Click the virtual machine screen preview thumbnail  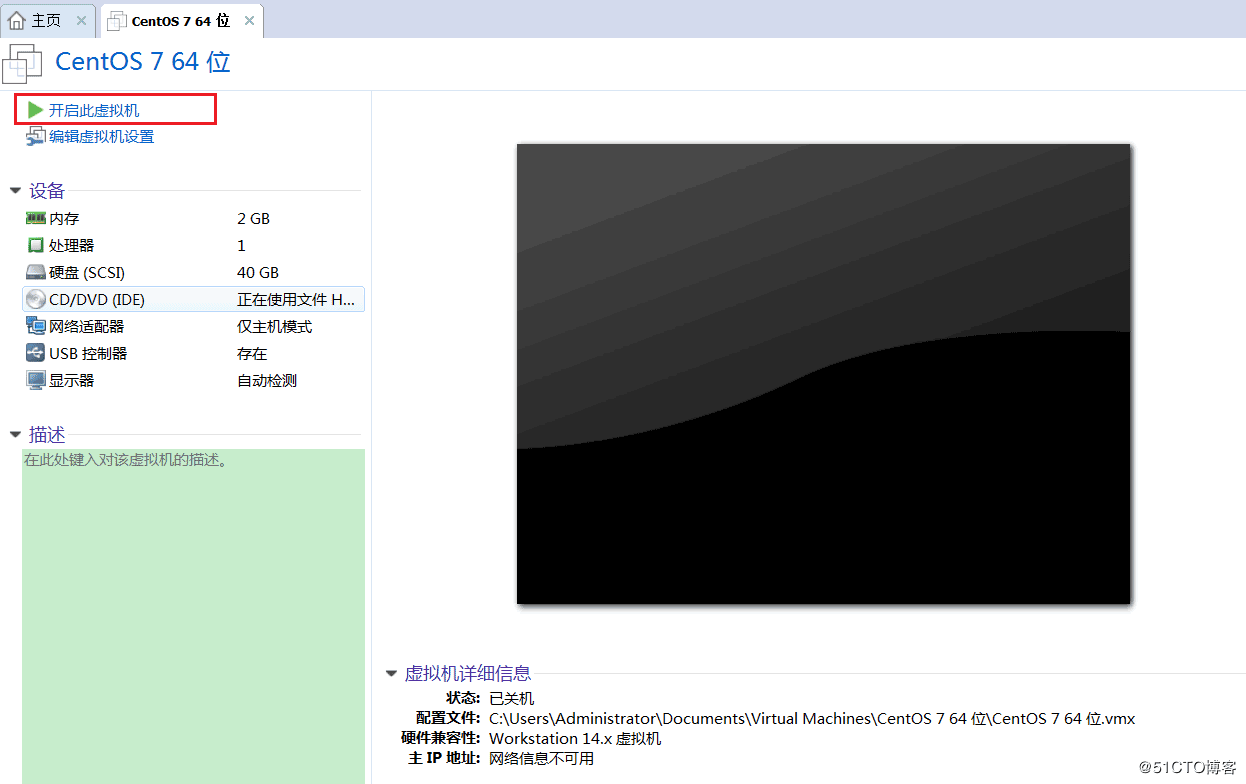(823, 373)
